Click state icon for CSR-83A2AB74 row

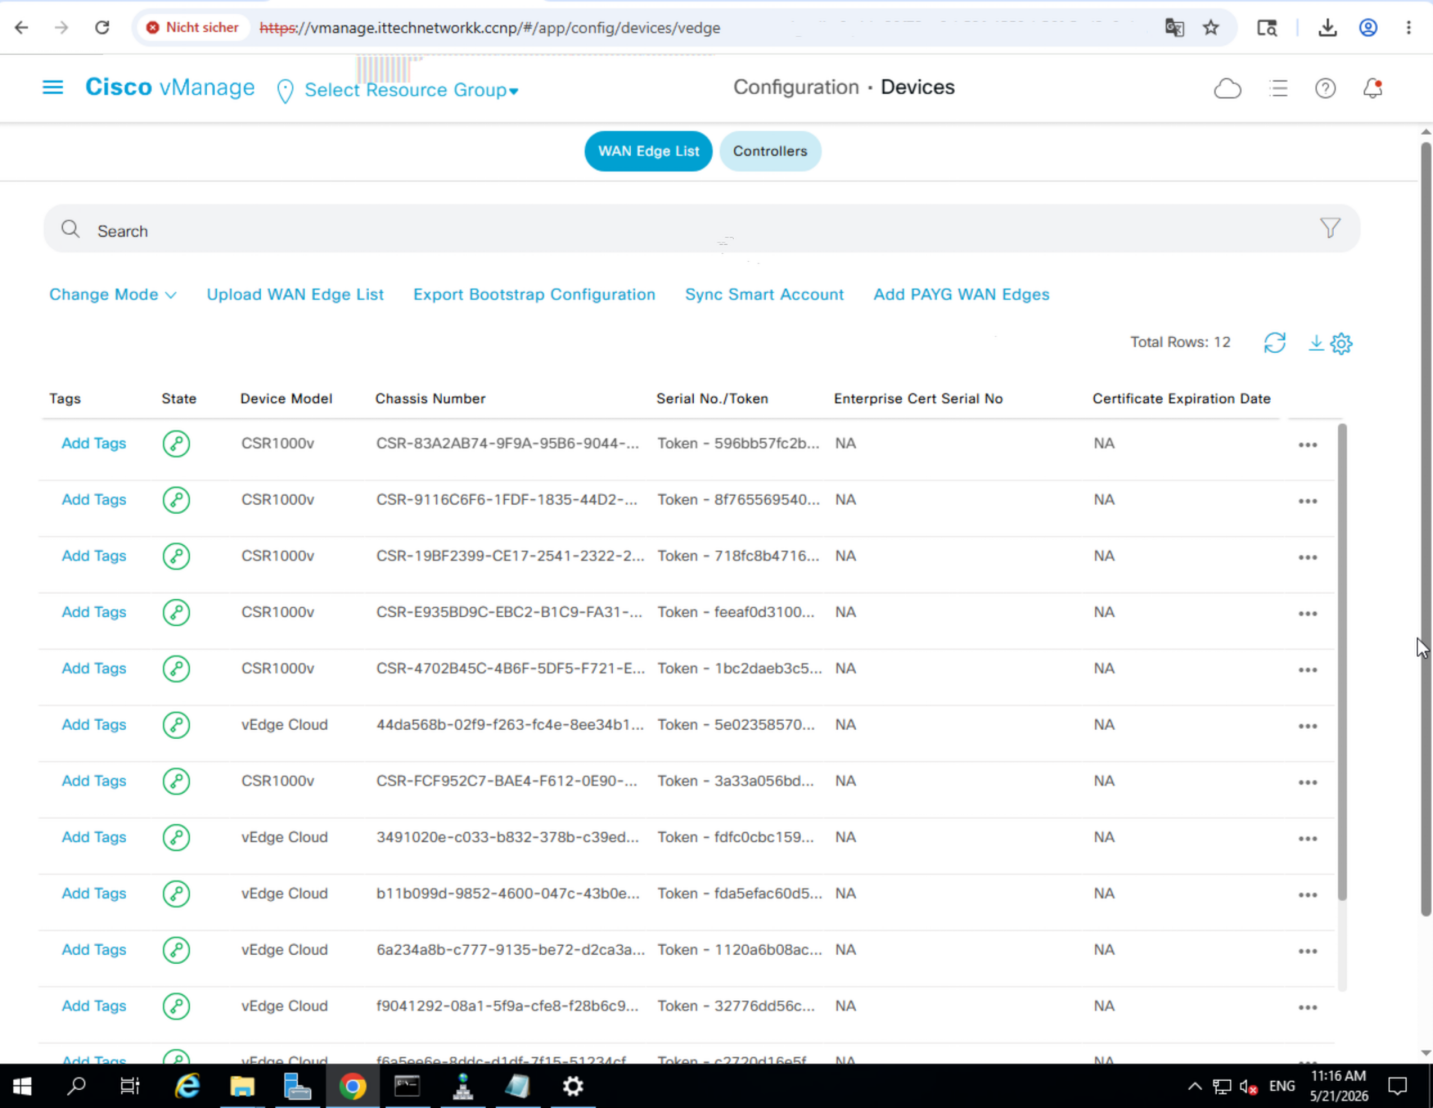[x=176, y=443]
